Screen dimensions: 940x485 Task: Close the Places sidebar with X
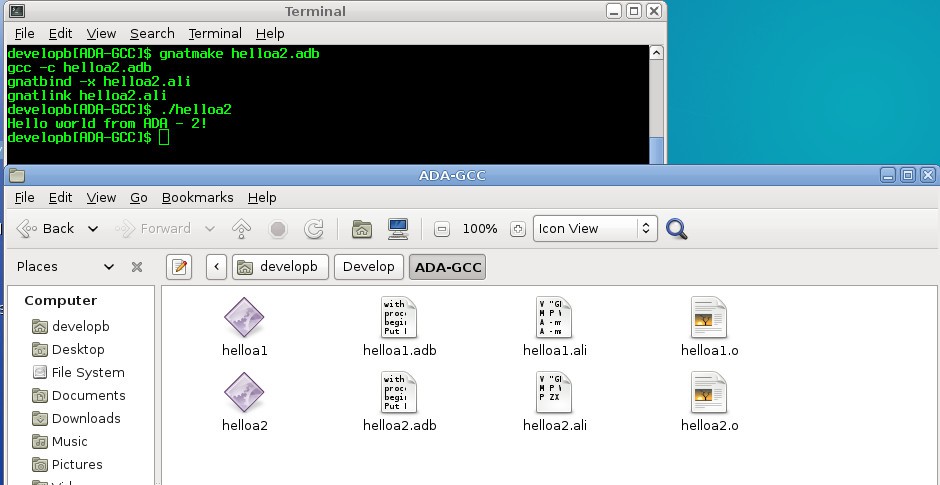point(137,267)
